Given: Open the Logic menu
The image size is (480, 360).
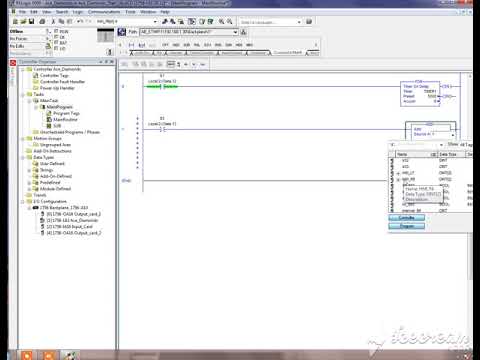Looking at the screenshot, I should 78,12.
